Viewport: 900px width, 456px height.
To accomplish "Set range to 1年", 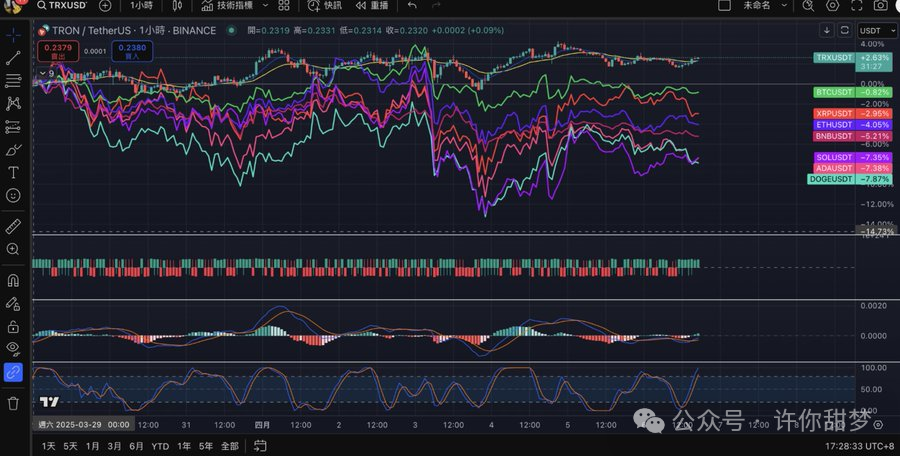I will click(x=184, y=446).
